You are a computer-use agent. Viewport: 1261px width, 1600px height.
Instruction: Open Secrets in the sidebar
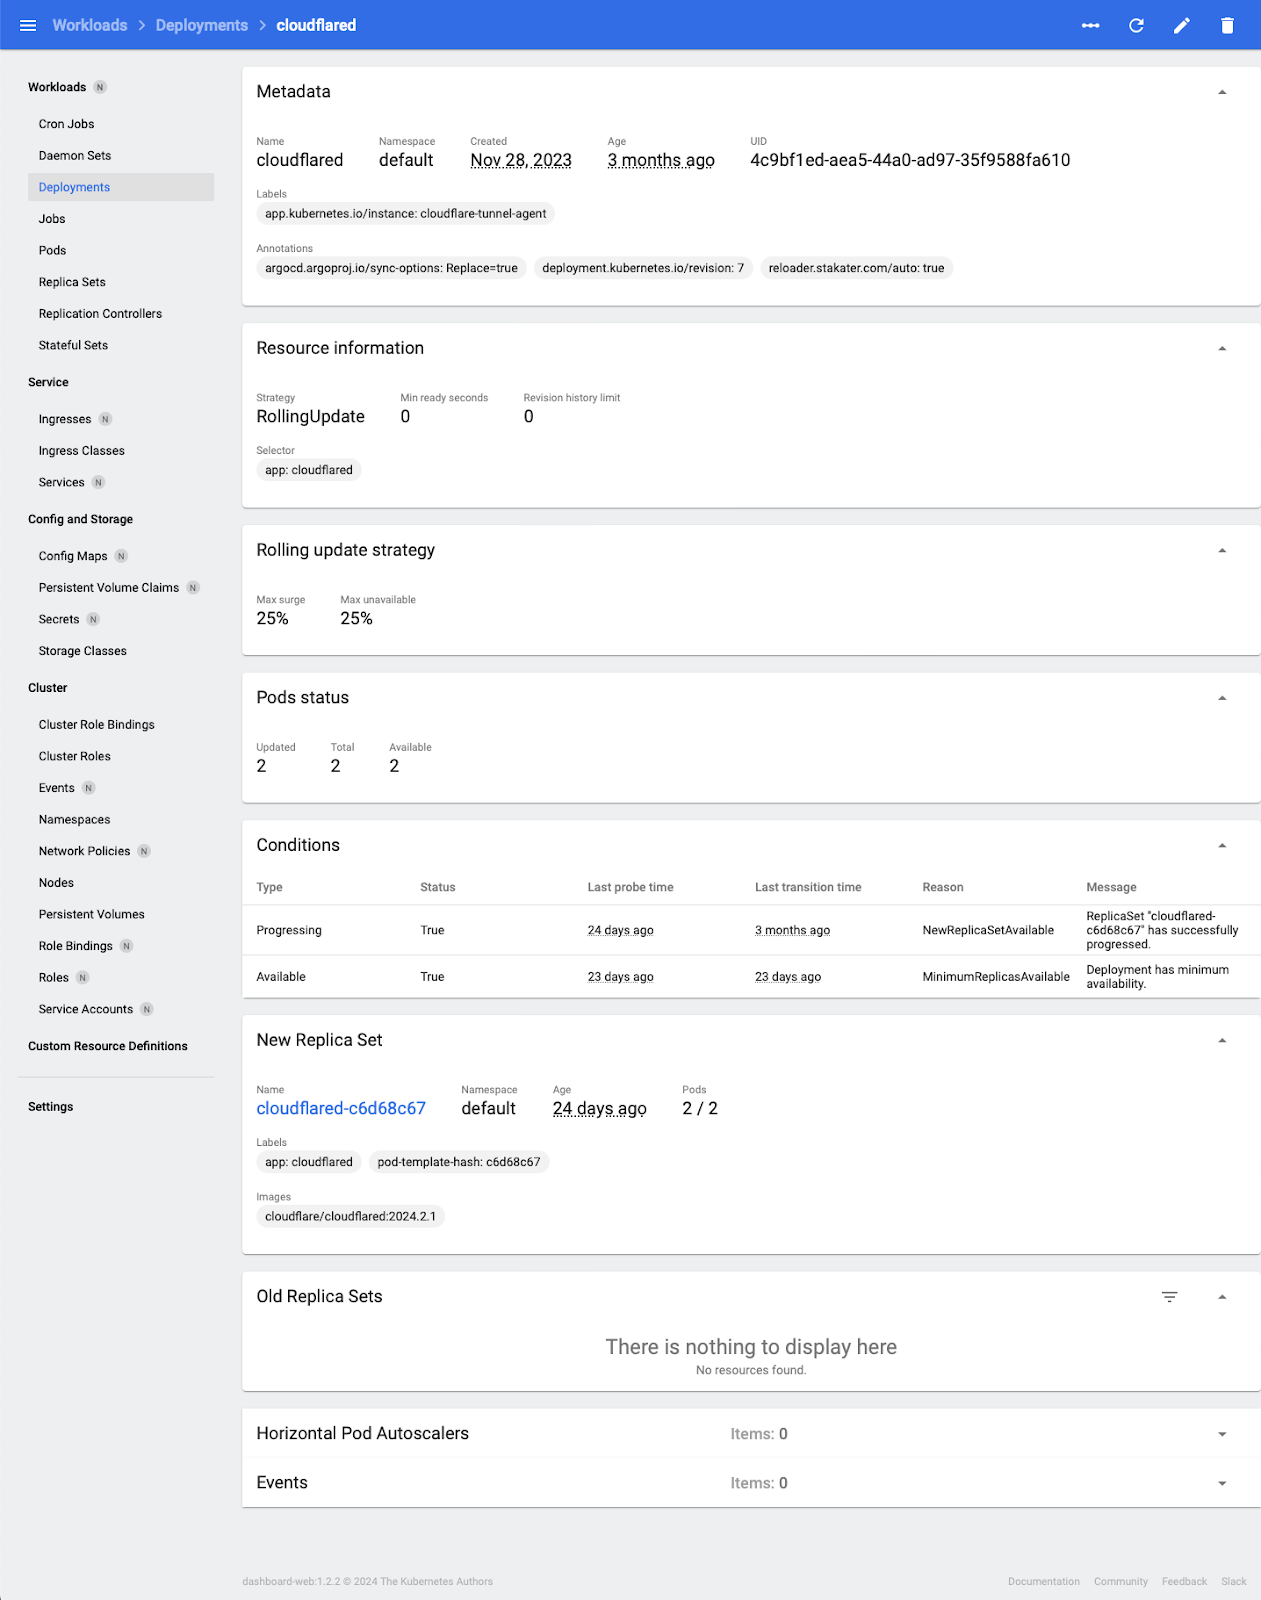(59, 619)
